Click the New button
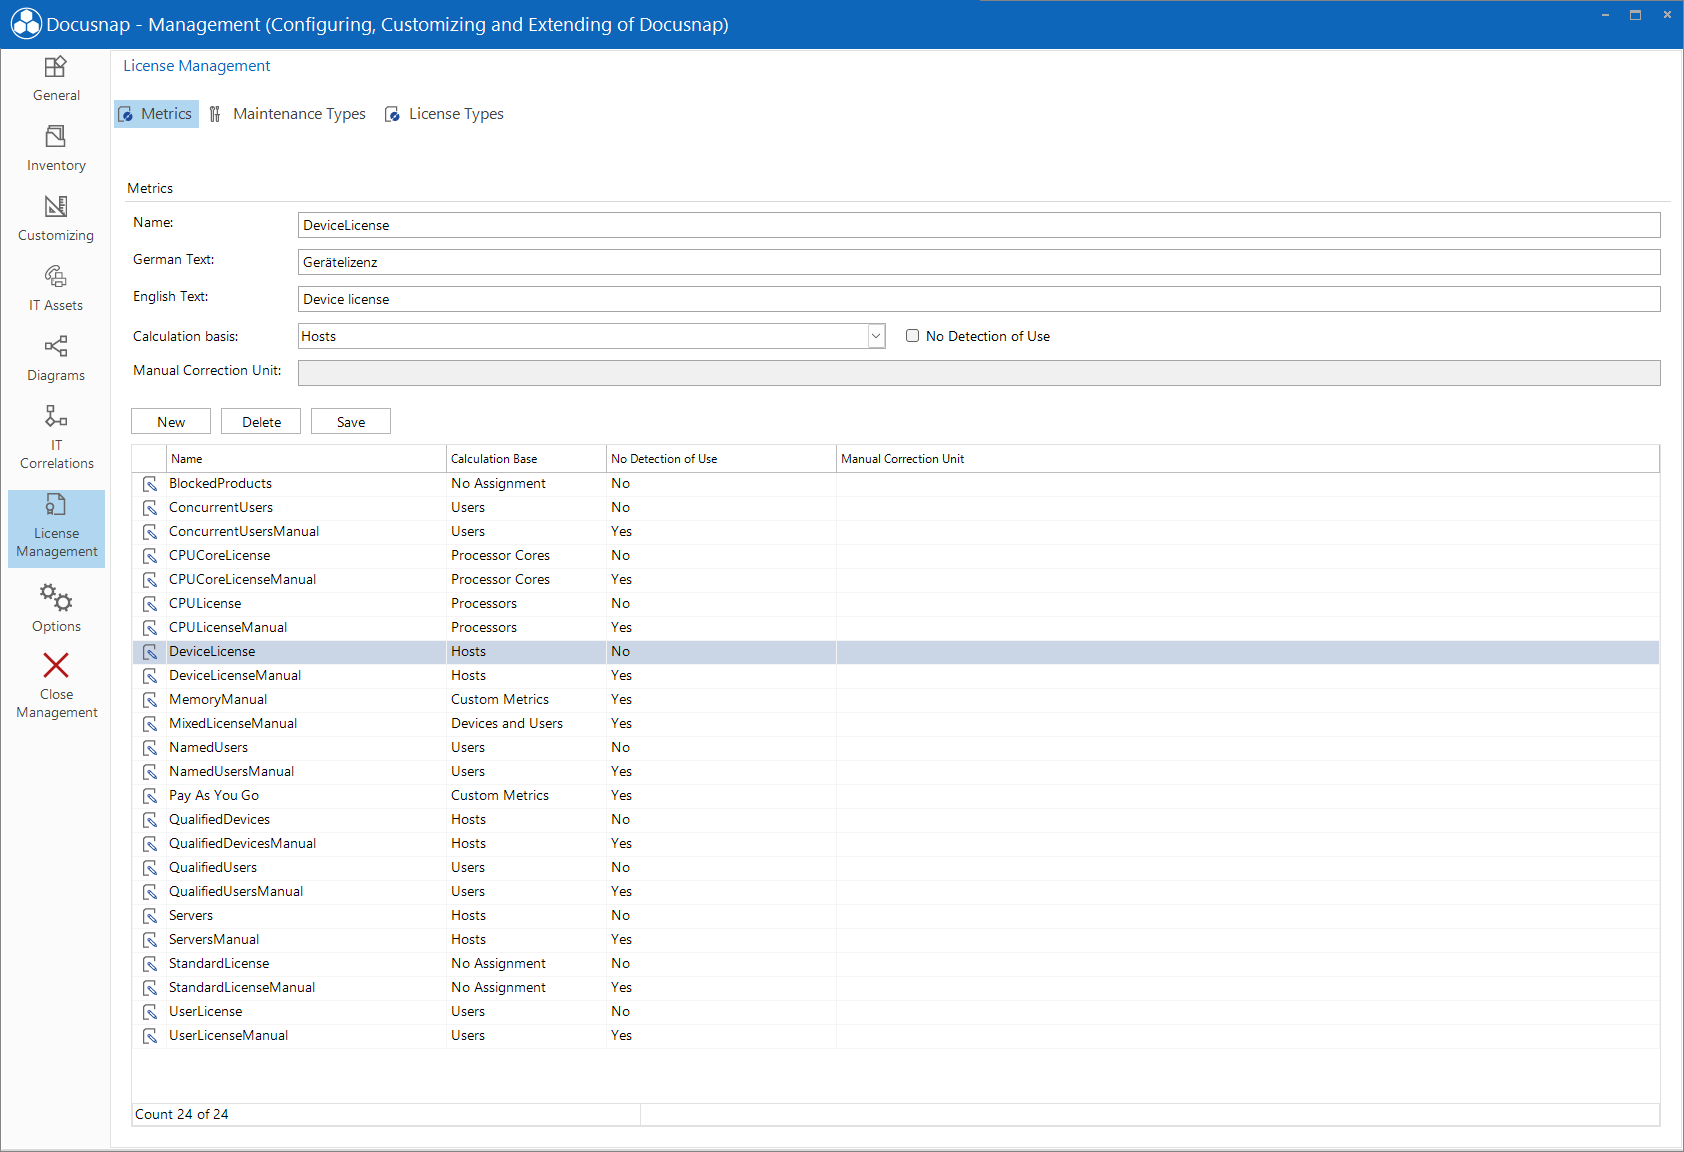Screen dimensions: 1684x1152 [x=171, y=421]
